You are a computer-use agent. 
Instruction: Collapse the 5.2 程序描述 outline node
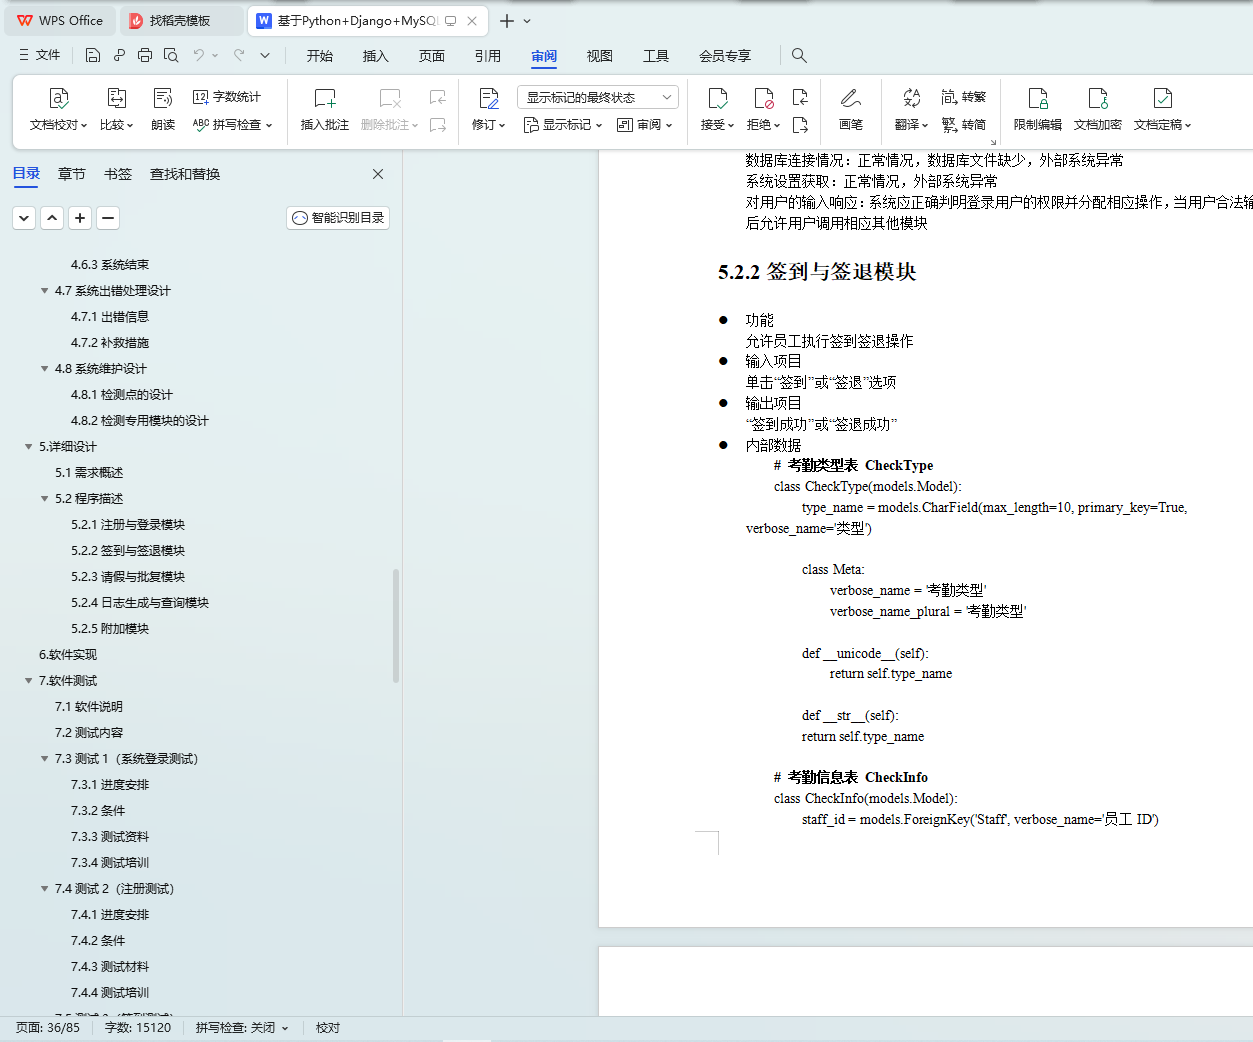coord(44,499)
